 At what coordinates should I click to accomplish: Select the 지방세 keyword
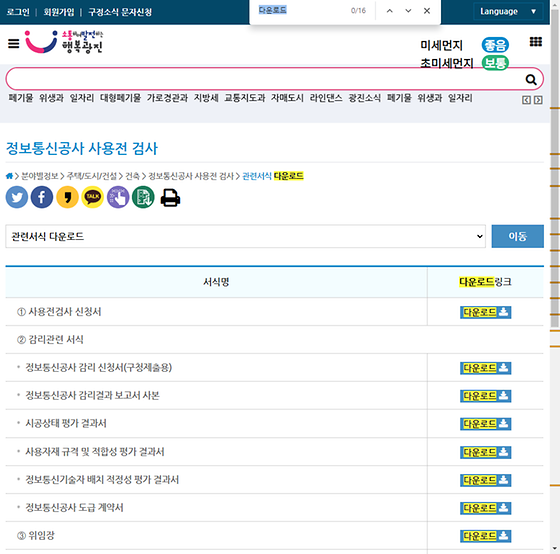point(206,98)
